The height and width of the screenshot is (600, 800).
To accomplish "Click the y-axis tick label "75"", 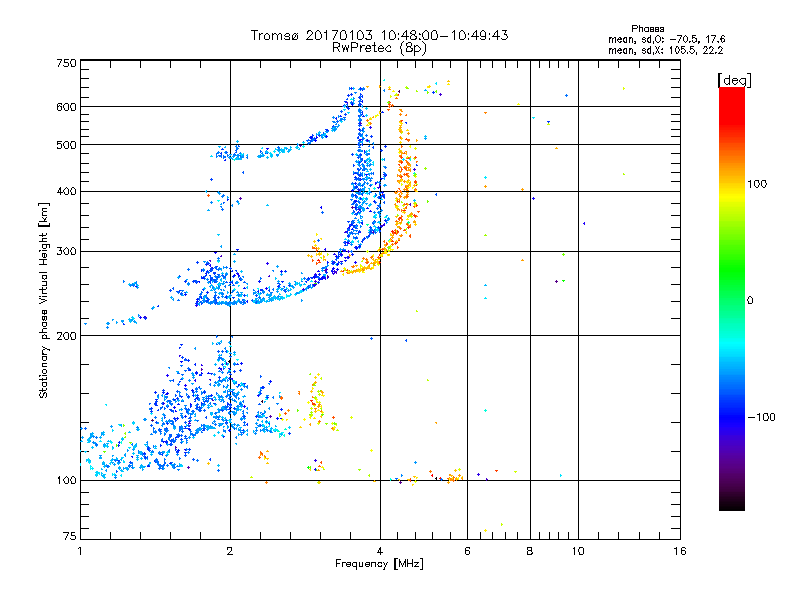I will tap(70, 536).
